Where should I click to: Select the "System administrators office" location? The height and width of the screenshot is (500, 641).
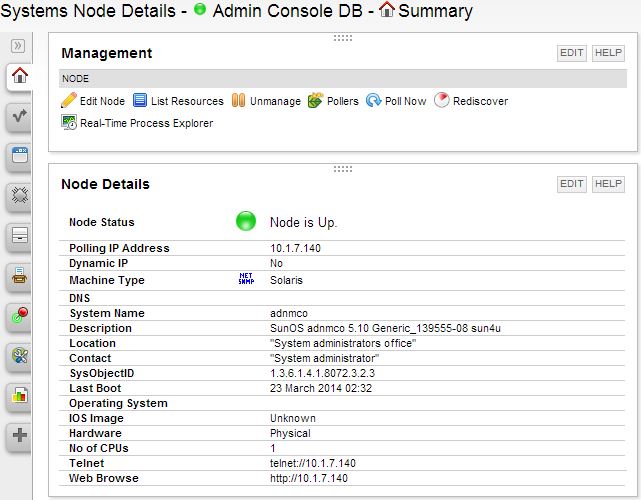point(343,343)
